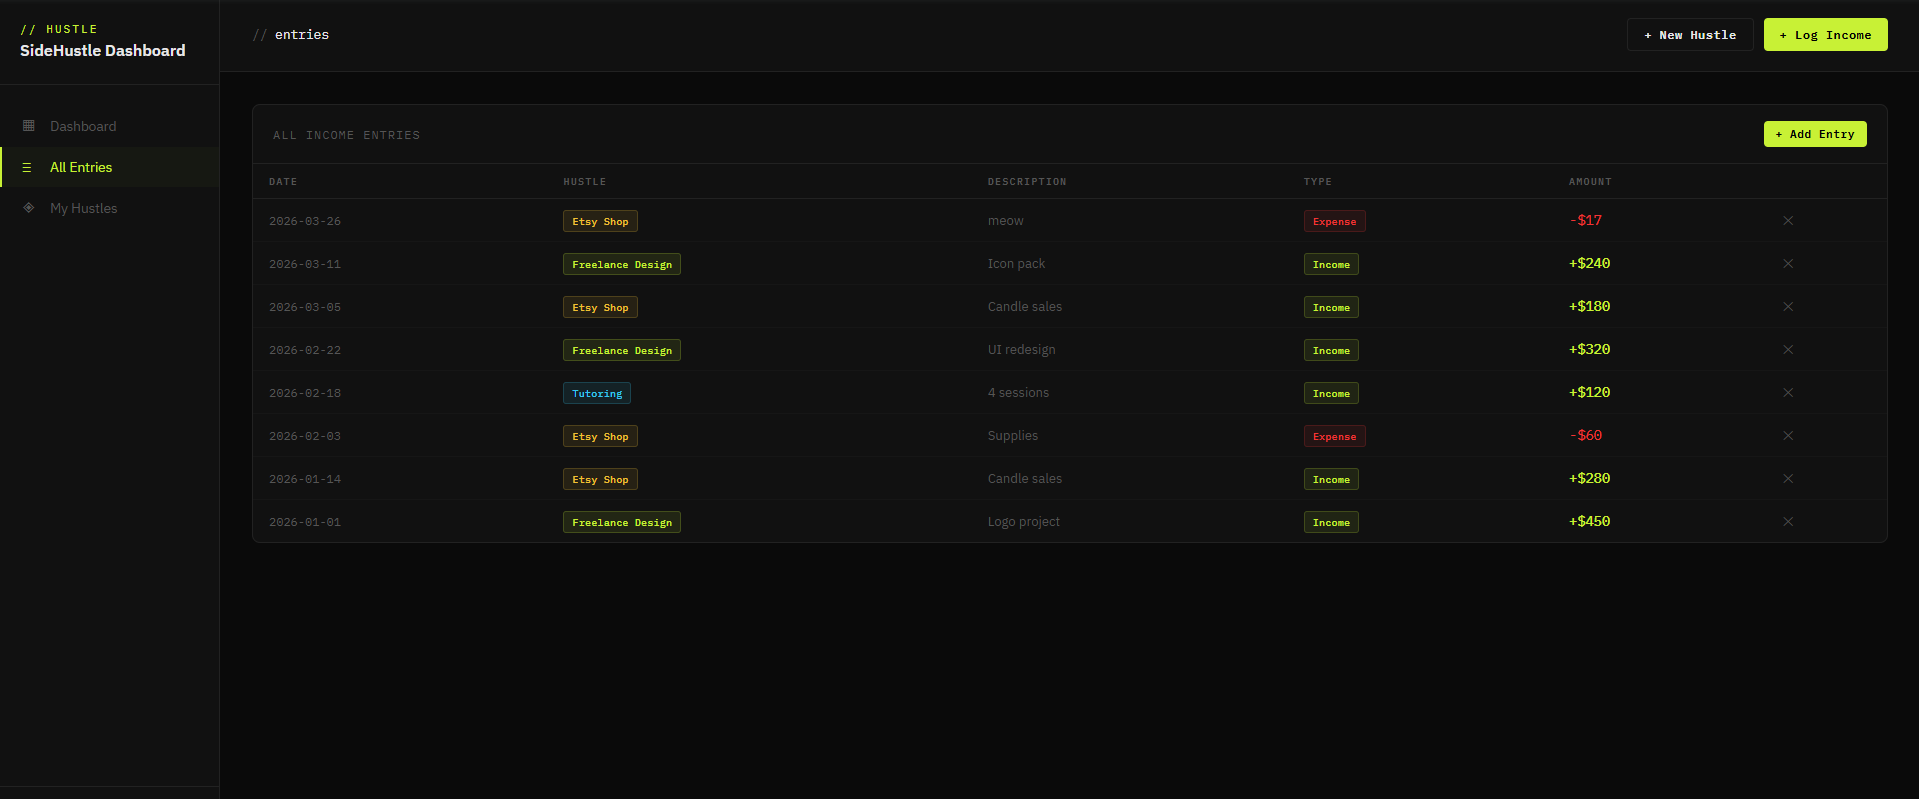The width and height of the screenshot is (1919, 799).
Task: Click the -$17 amount
Action: coord(1586,220)
